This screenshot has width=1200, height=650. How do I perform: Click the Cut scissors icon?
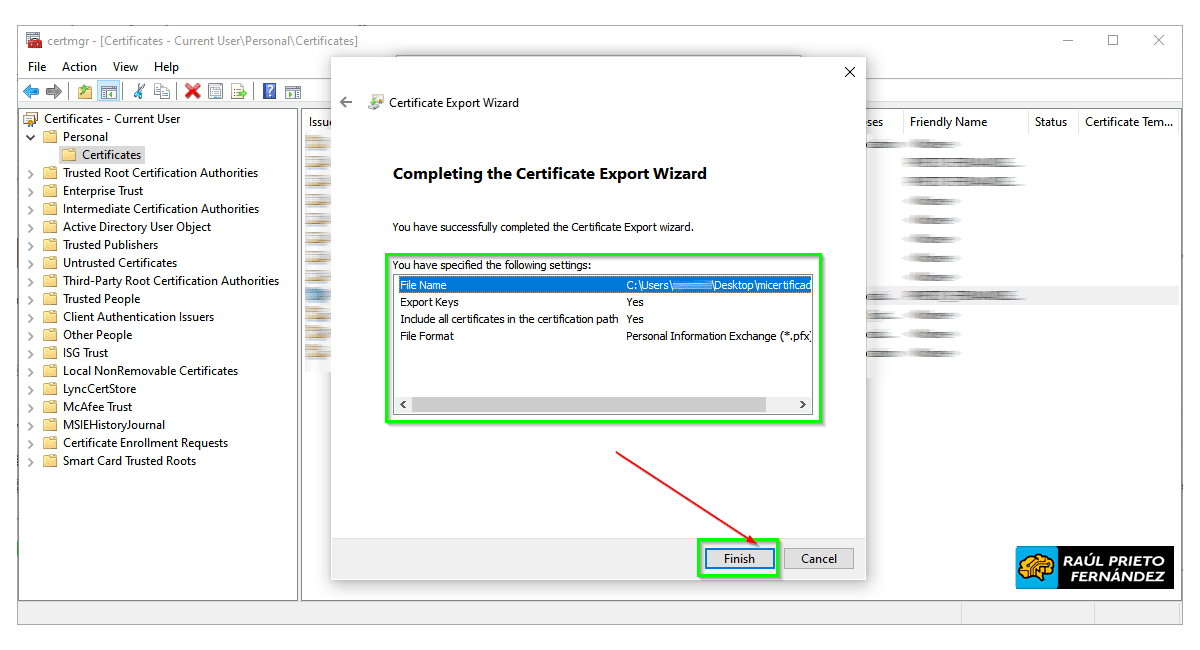pyautogui.click(x=139, y=92)
